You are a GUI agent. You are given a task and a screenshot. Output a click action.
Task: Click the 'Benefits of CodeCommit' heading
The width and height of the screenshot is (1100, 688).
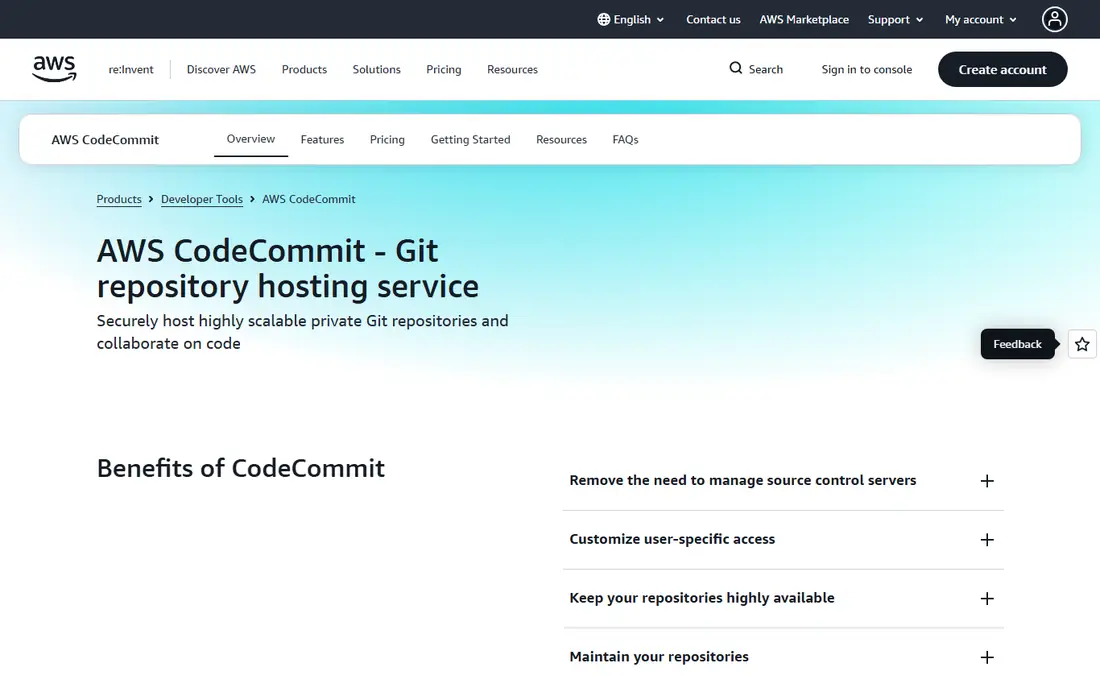241,468
